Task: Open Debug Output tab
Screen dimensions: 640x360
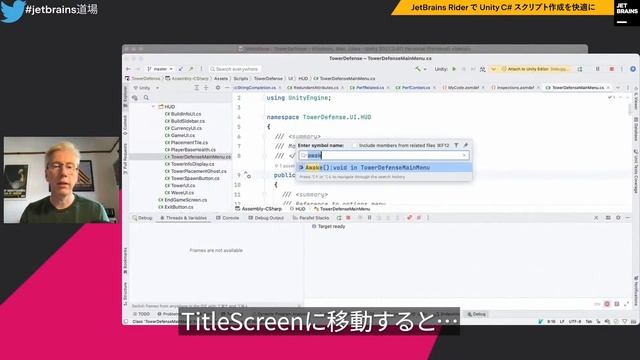Action: point(266,218)
